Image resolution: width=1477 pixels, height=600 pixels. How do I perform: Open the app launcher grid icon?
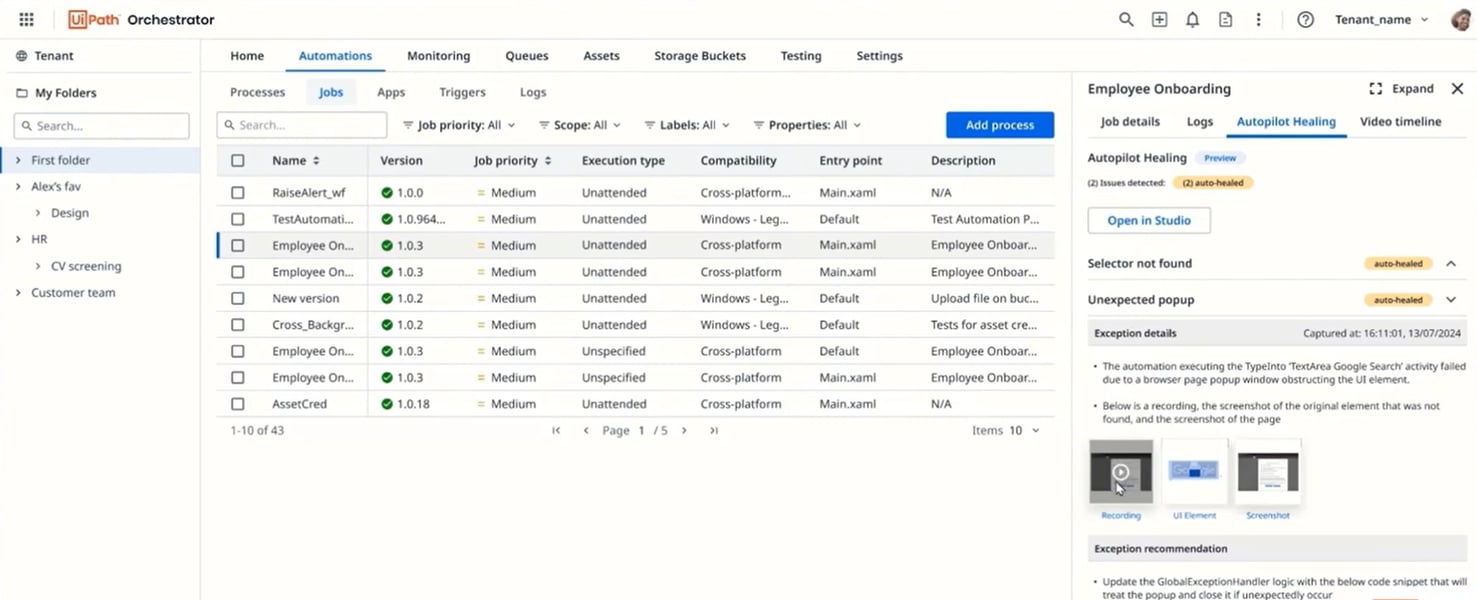pyautogui.click(x=27, y=19)
